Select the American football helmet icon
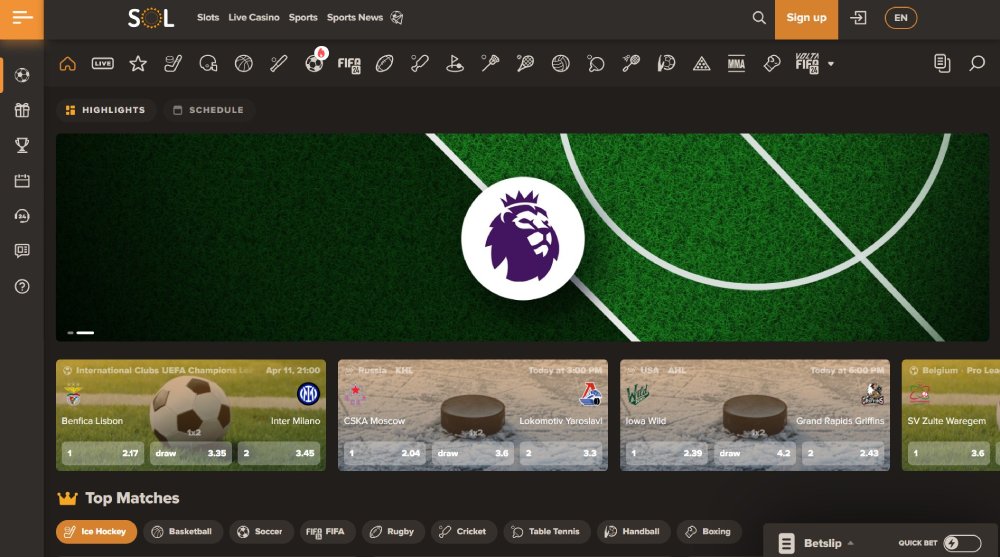 coord(208,63)
